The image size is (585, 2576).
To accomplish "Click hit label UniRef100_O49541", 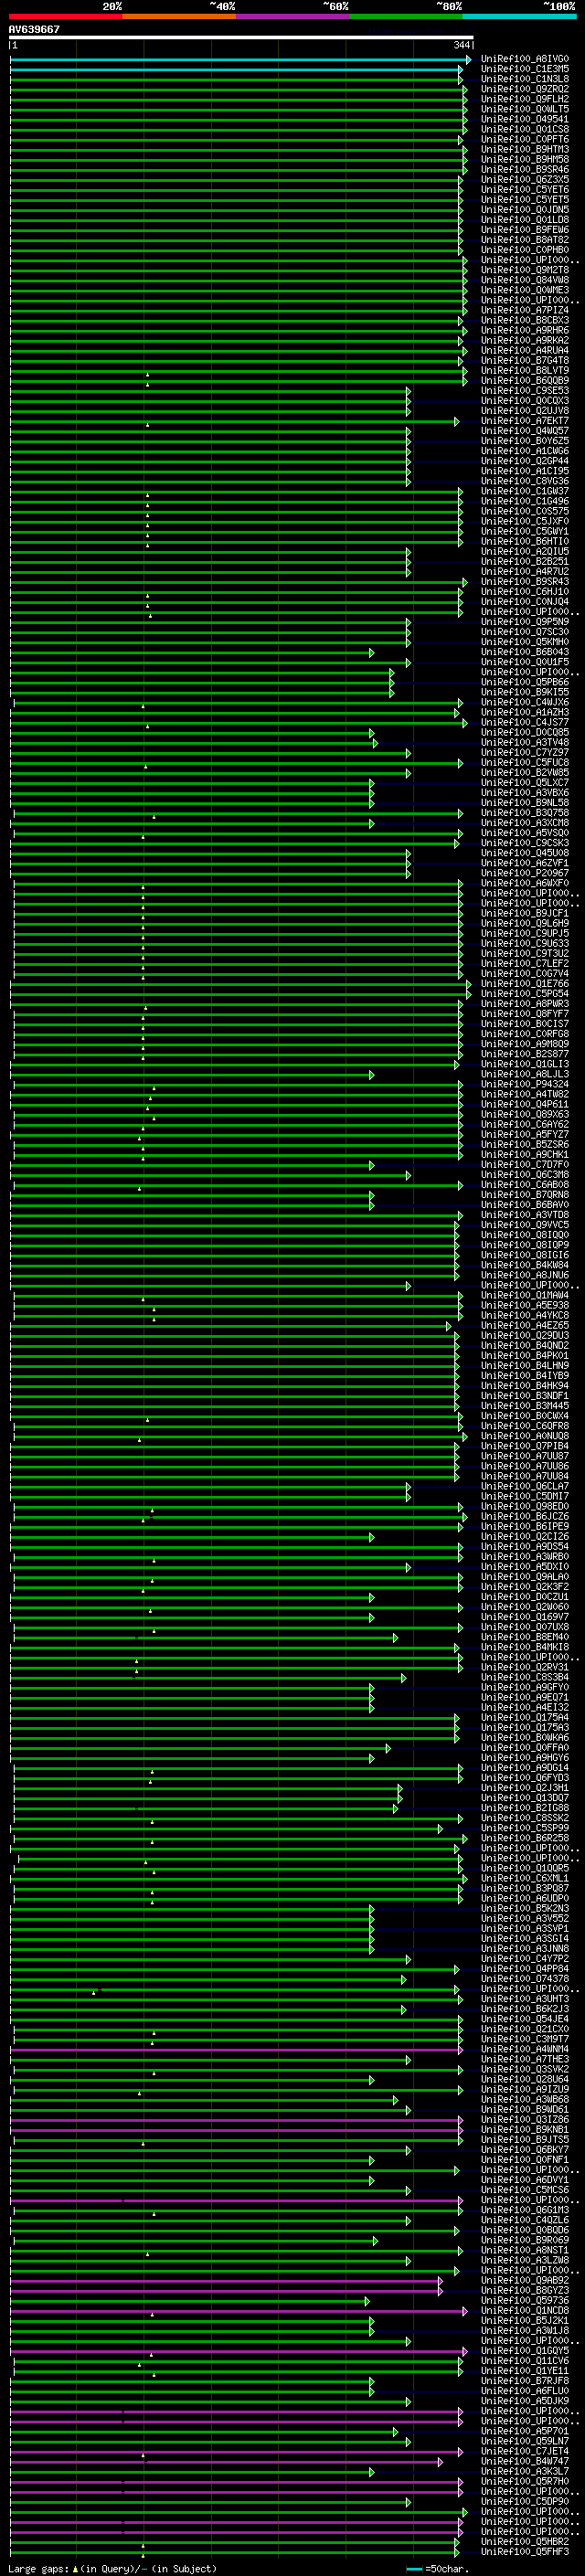I will (x=525, y=119).
